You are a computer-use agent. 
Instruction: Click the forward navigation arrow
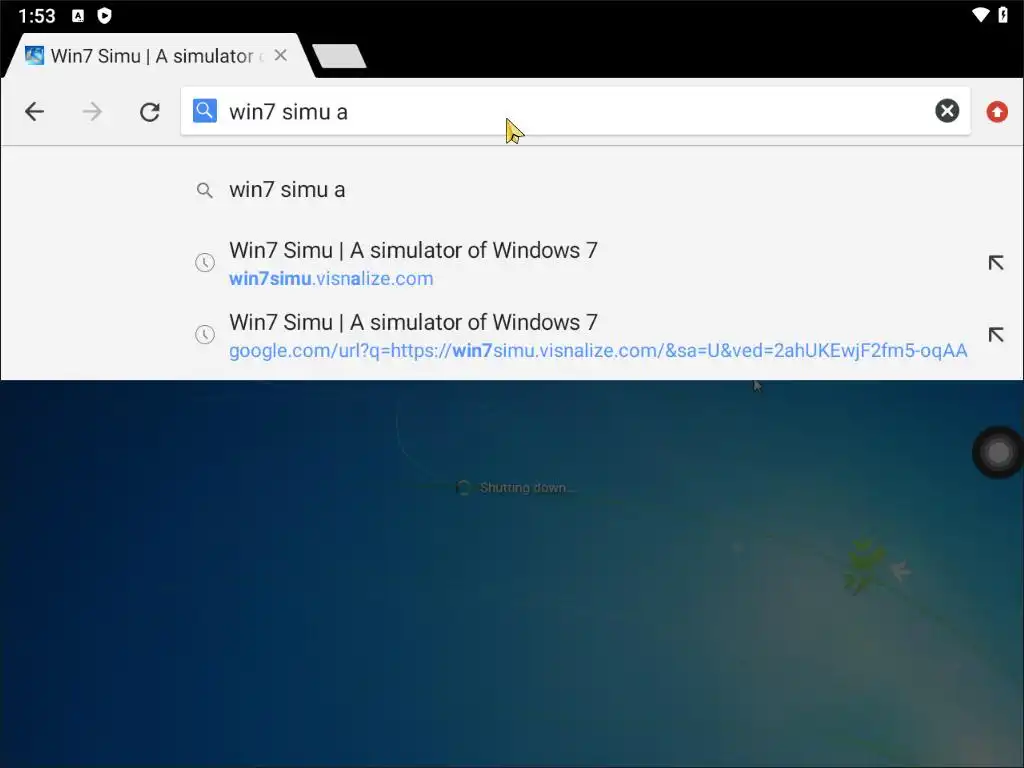(x=92, y=112)
